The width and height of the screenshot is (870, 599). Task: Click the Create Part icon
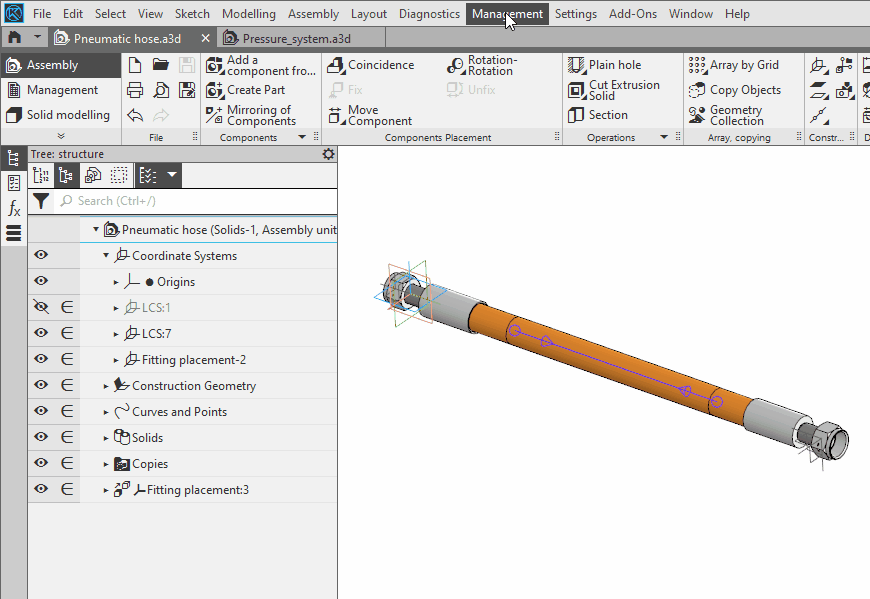tap(214, 90)
